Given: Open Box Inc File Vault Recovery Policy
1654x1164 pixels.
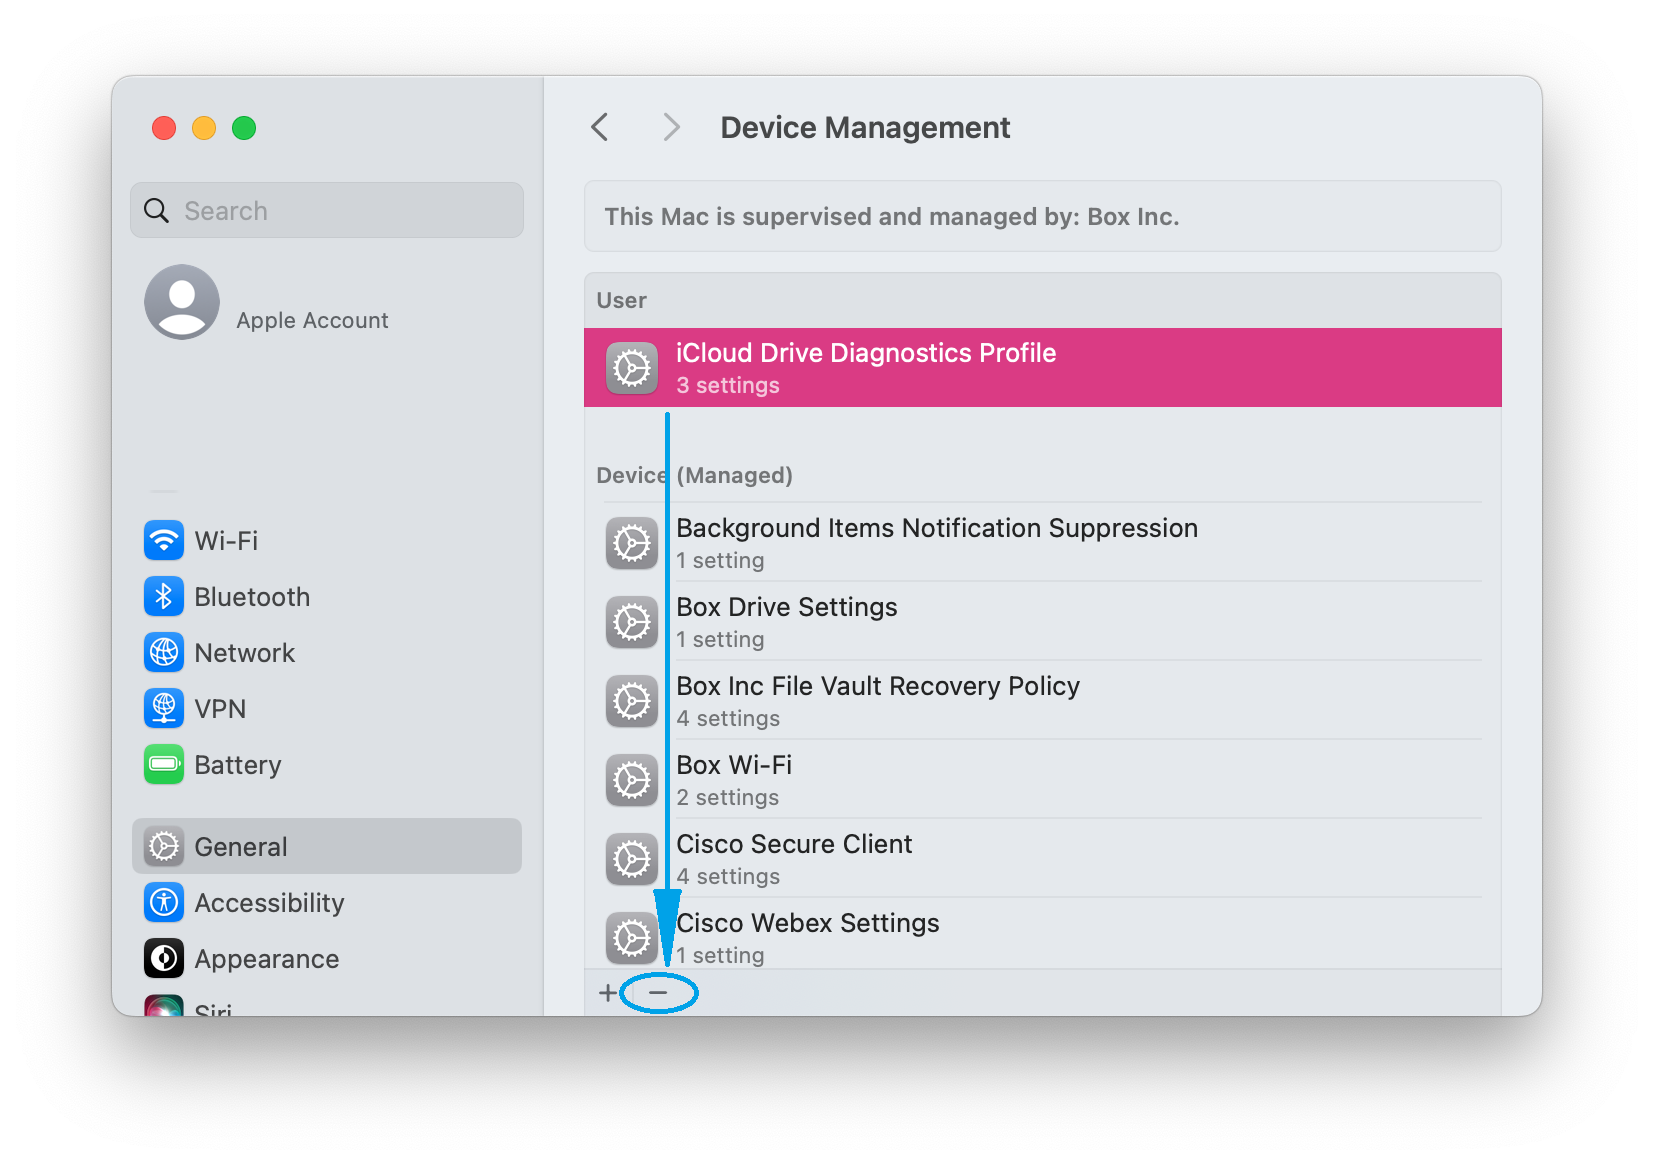Looking at the screenshot, I should 1042,701.
